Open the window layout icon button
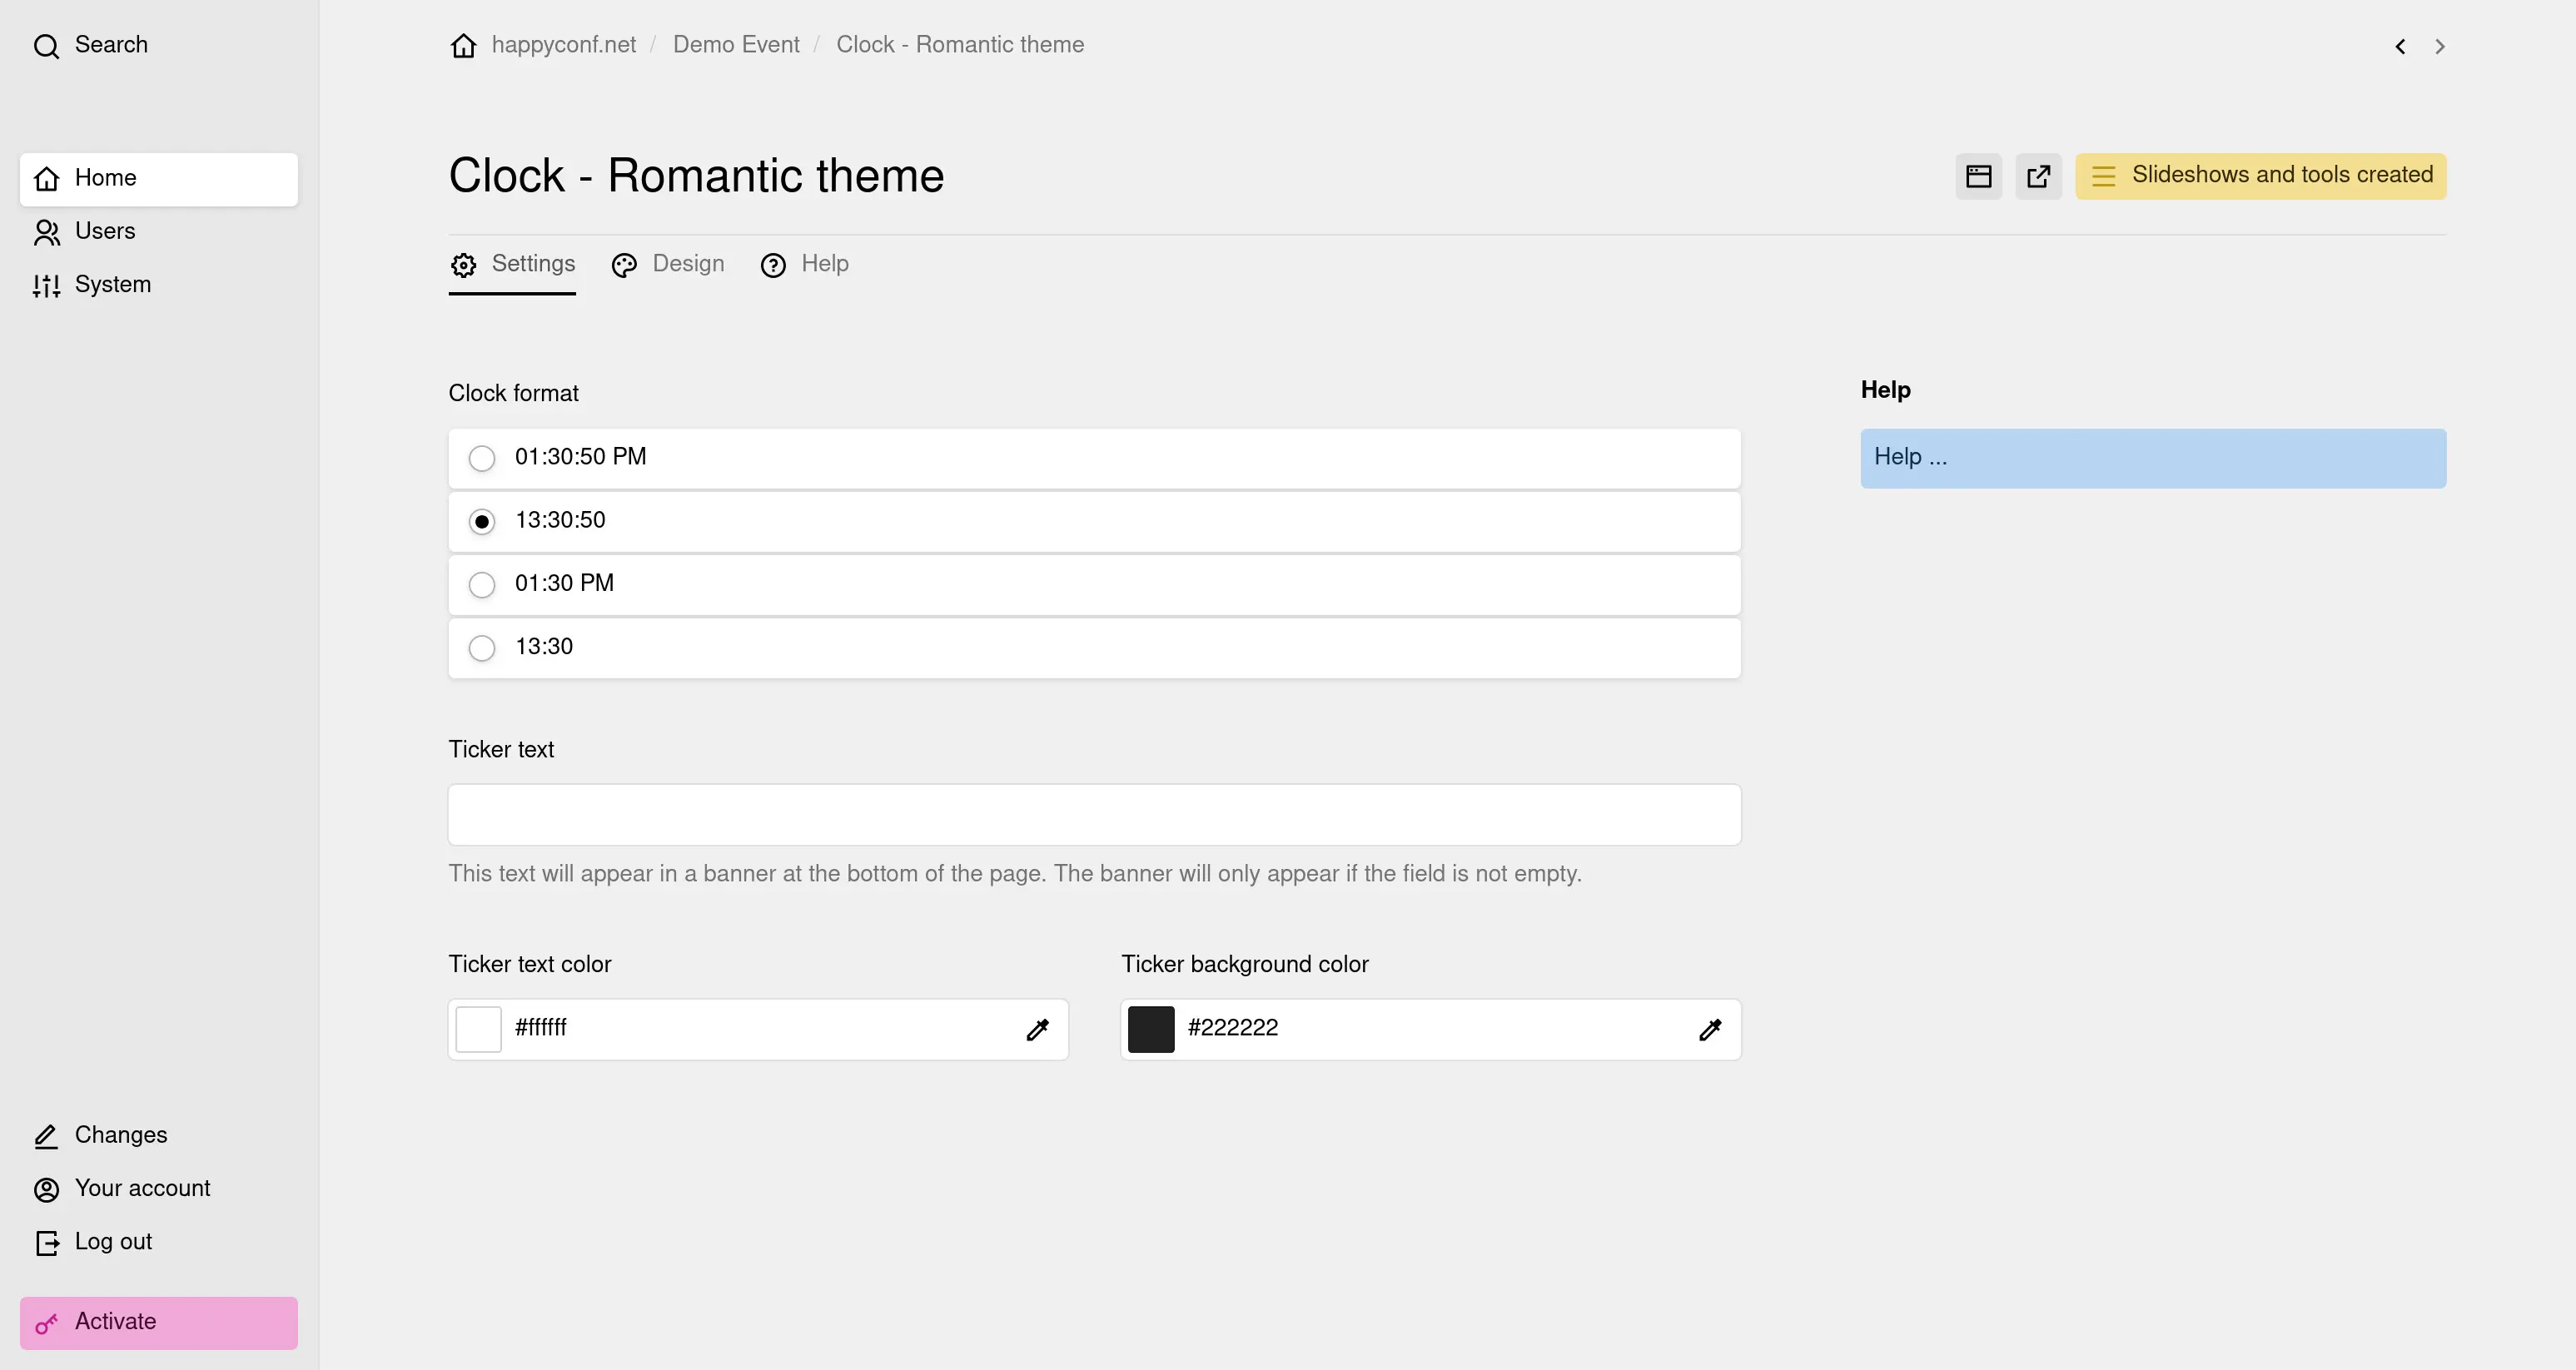Image resolution: width=2576 pixels, height=1370 pixels. click(1978, 176)
